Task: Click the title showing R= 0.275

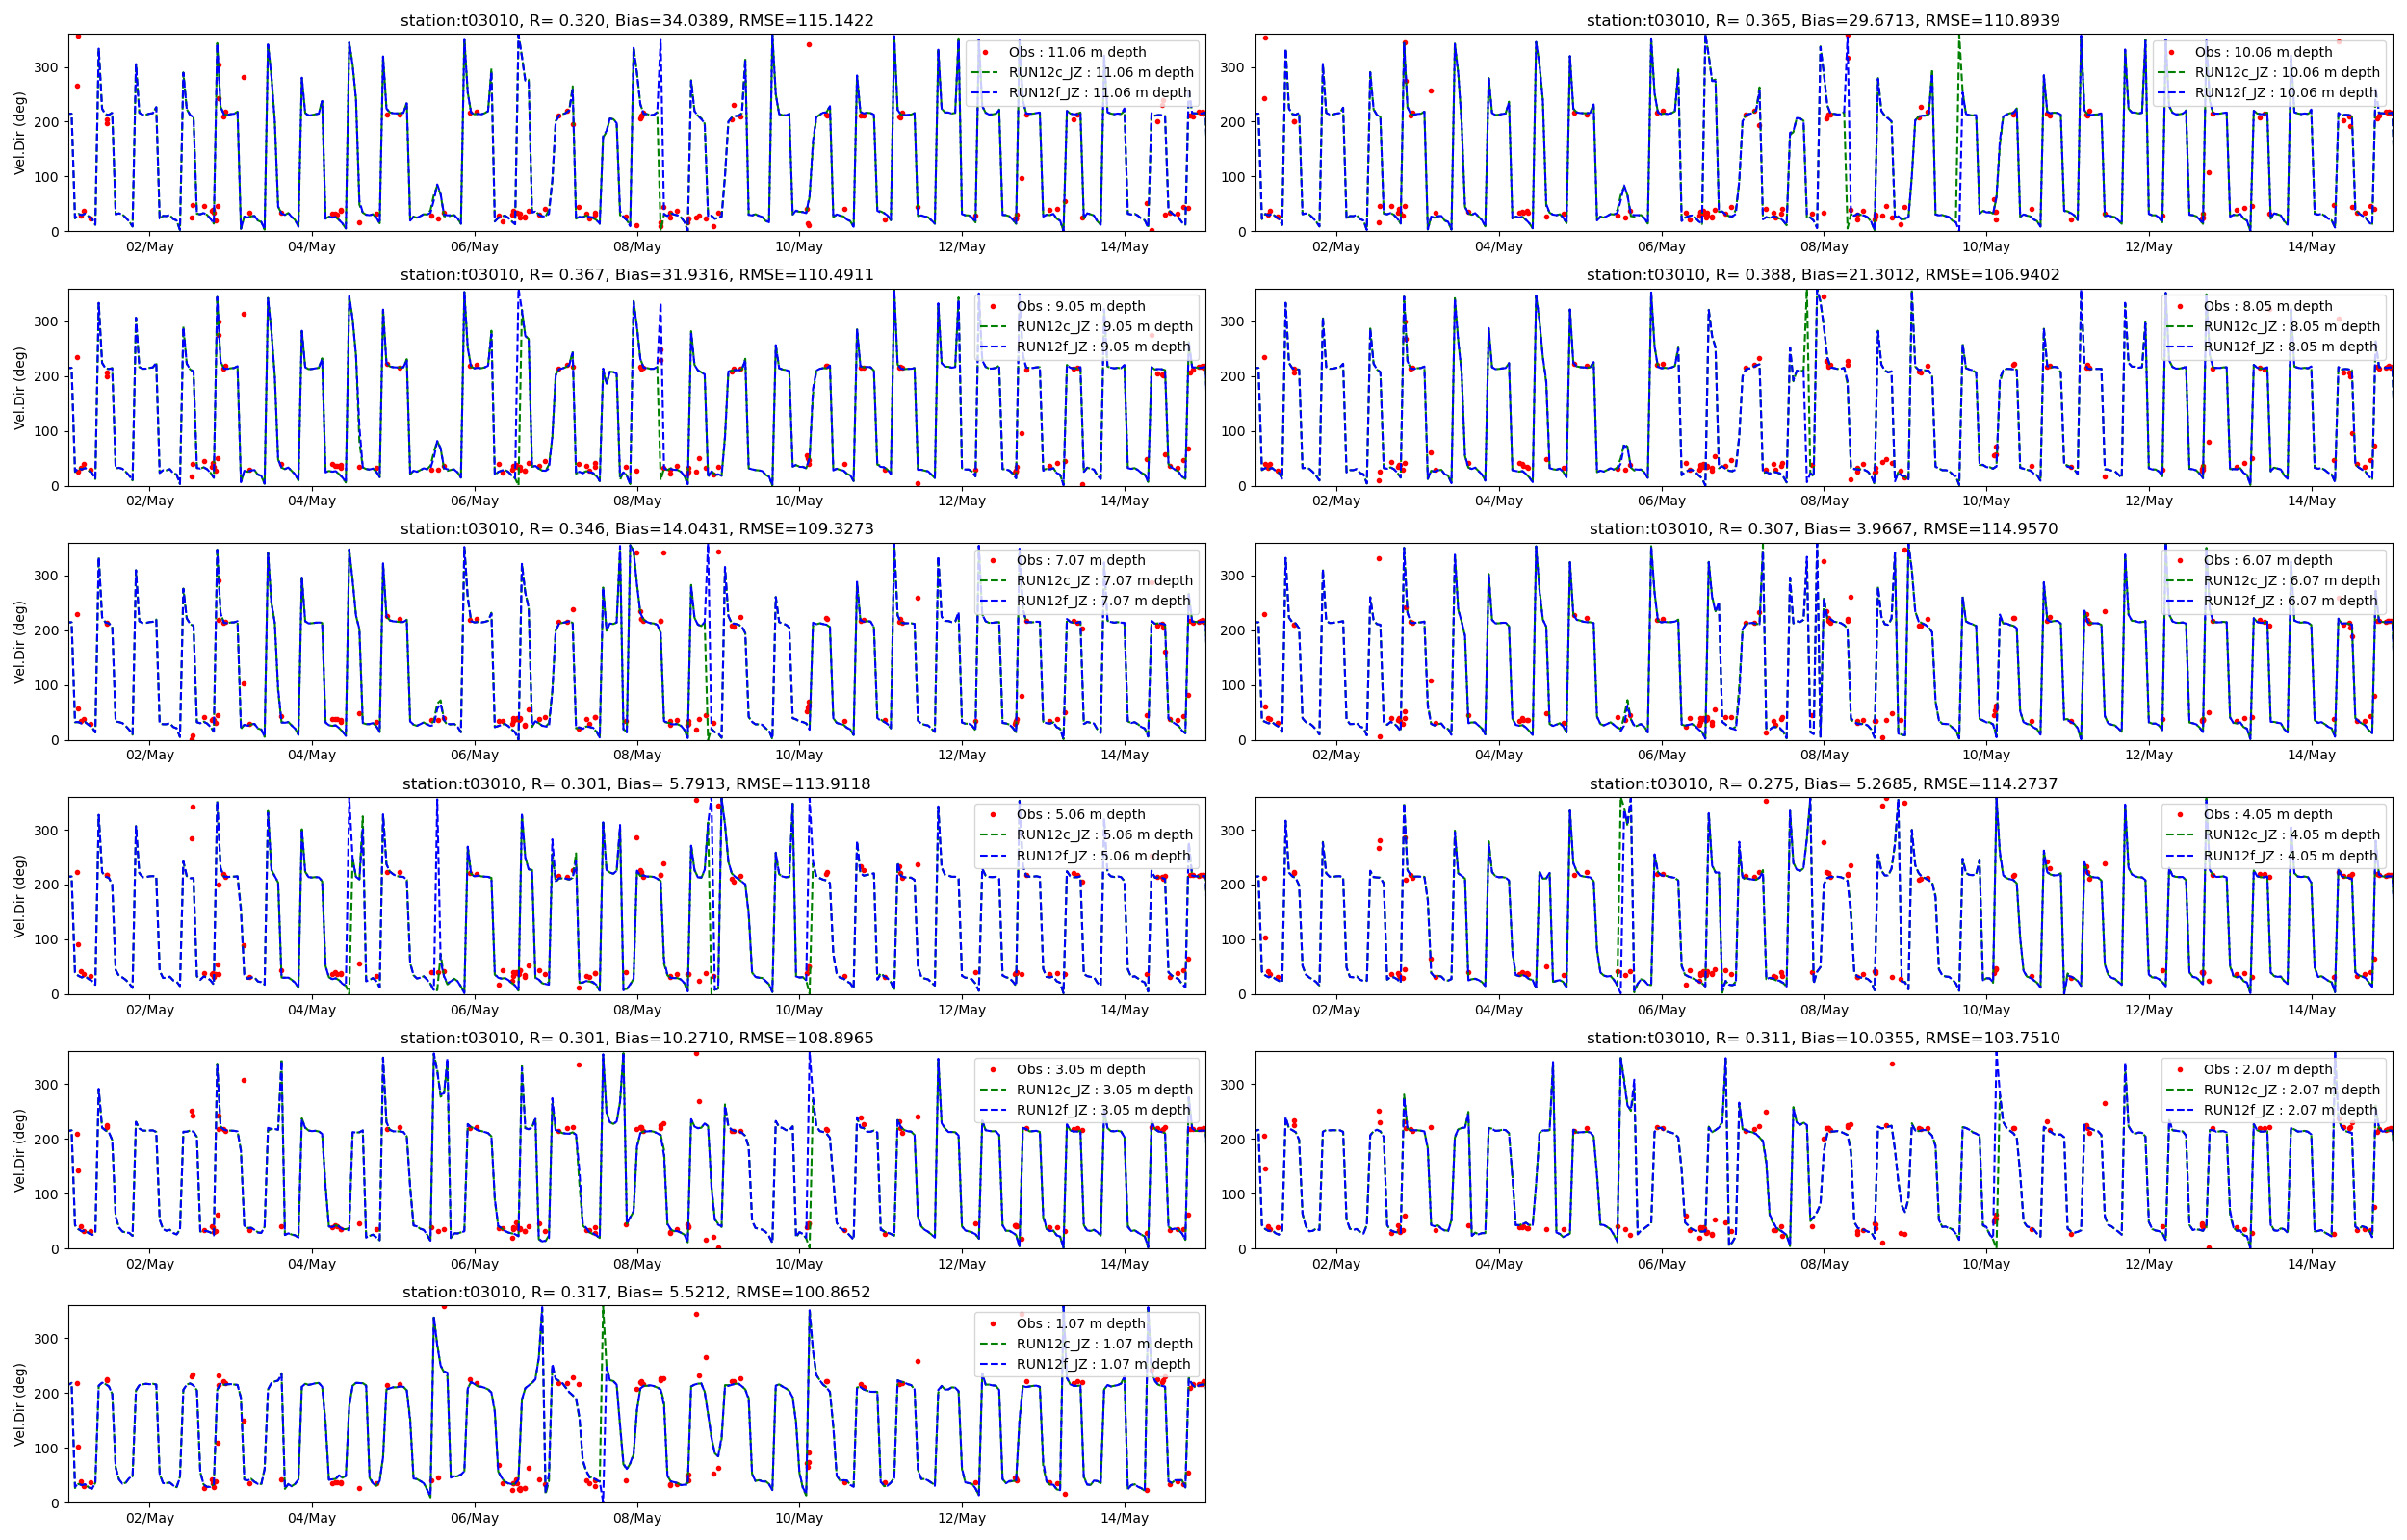Action: point(1822,784)
